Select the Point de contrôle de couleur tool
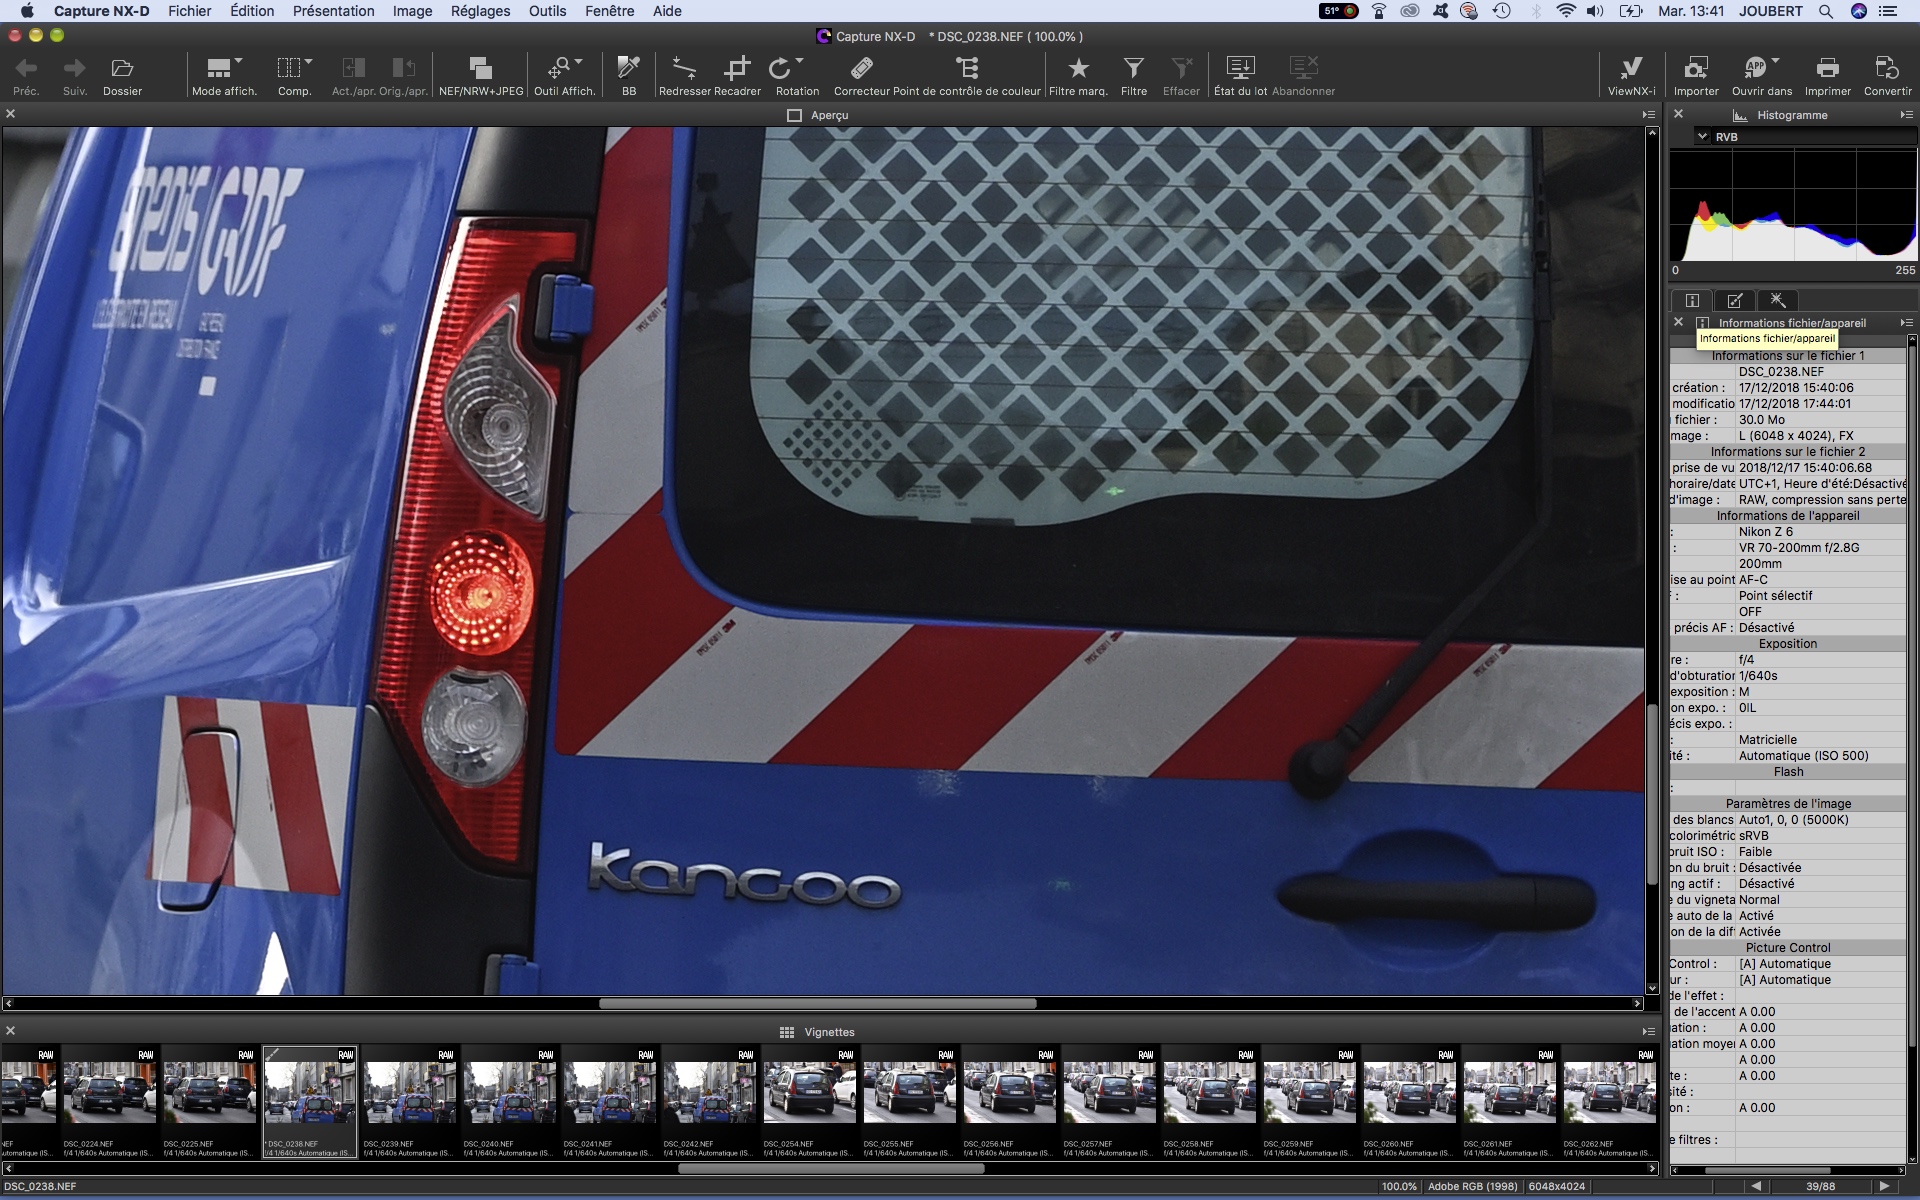 click(967, 76)
